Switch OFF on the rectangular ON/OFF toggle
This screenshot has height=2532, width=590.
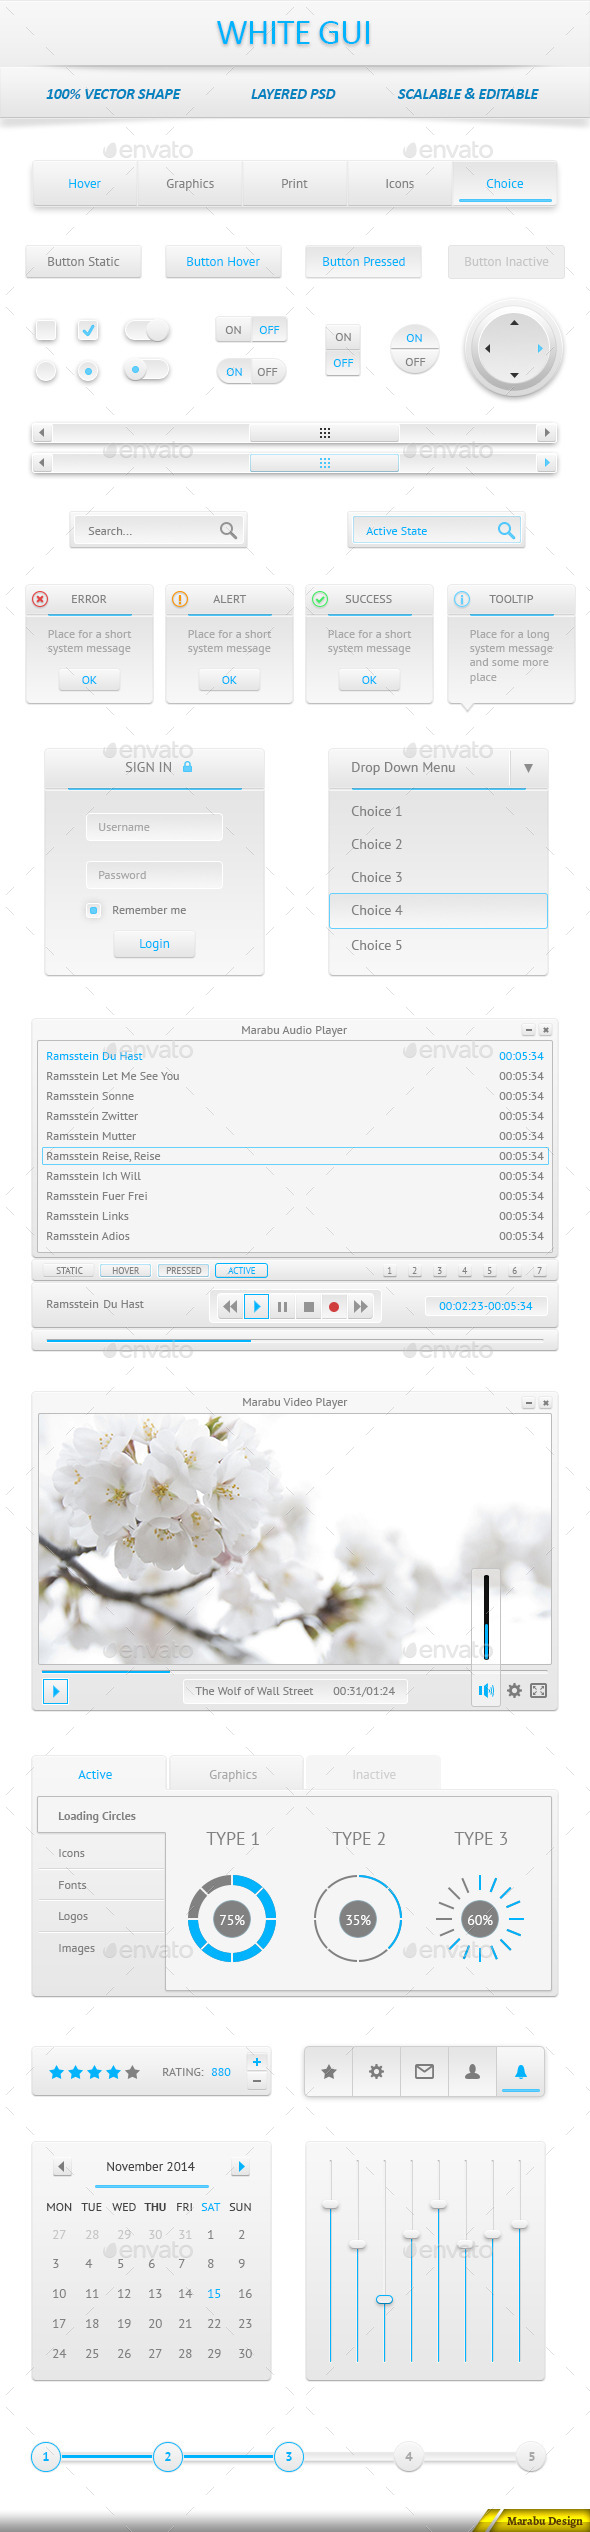click(269, 330)
